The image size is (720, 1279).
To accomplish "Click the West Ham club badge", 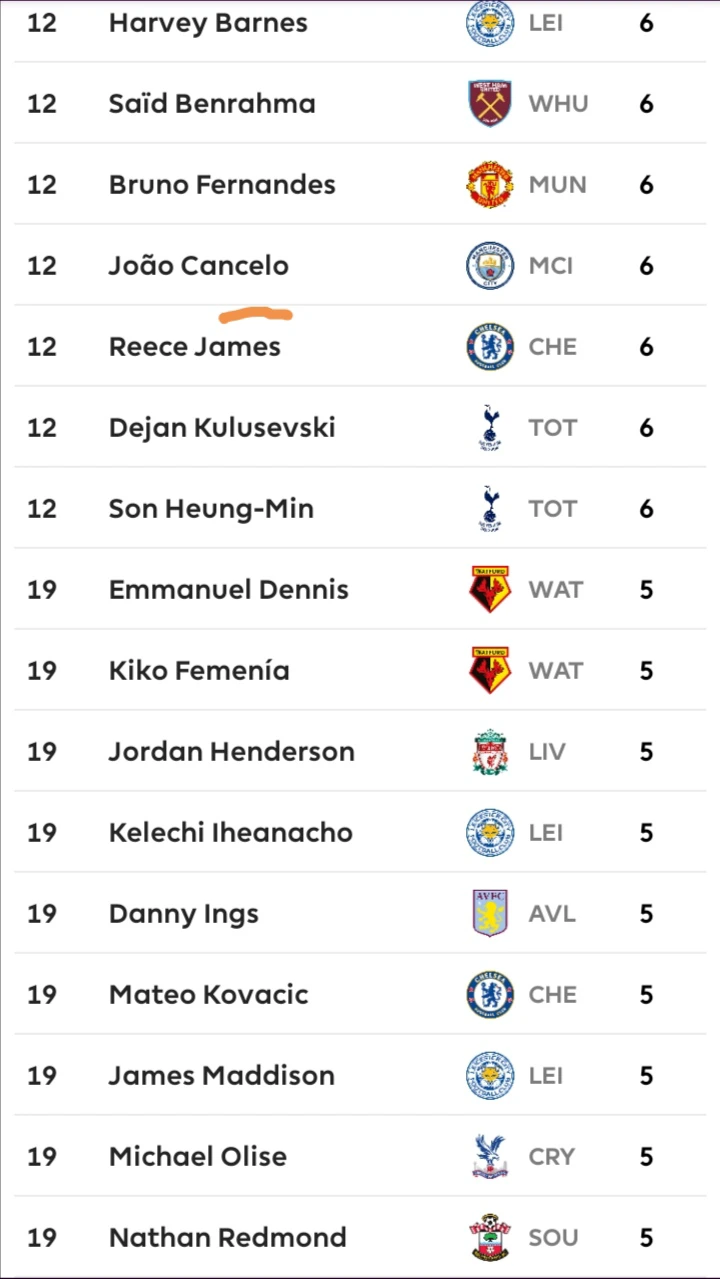I will 490,104.
